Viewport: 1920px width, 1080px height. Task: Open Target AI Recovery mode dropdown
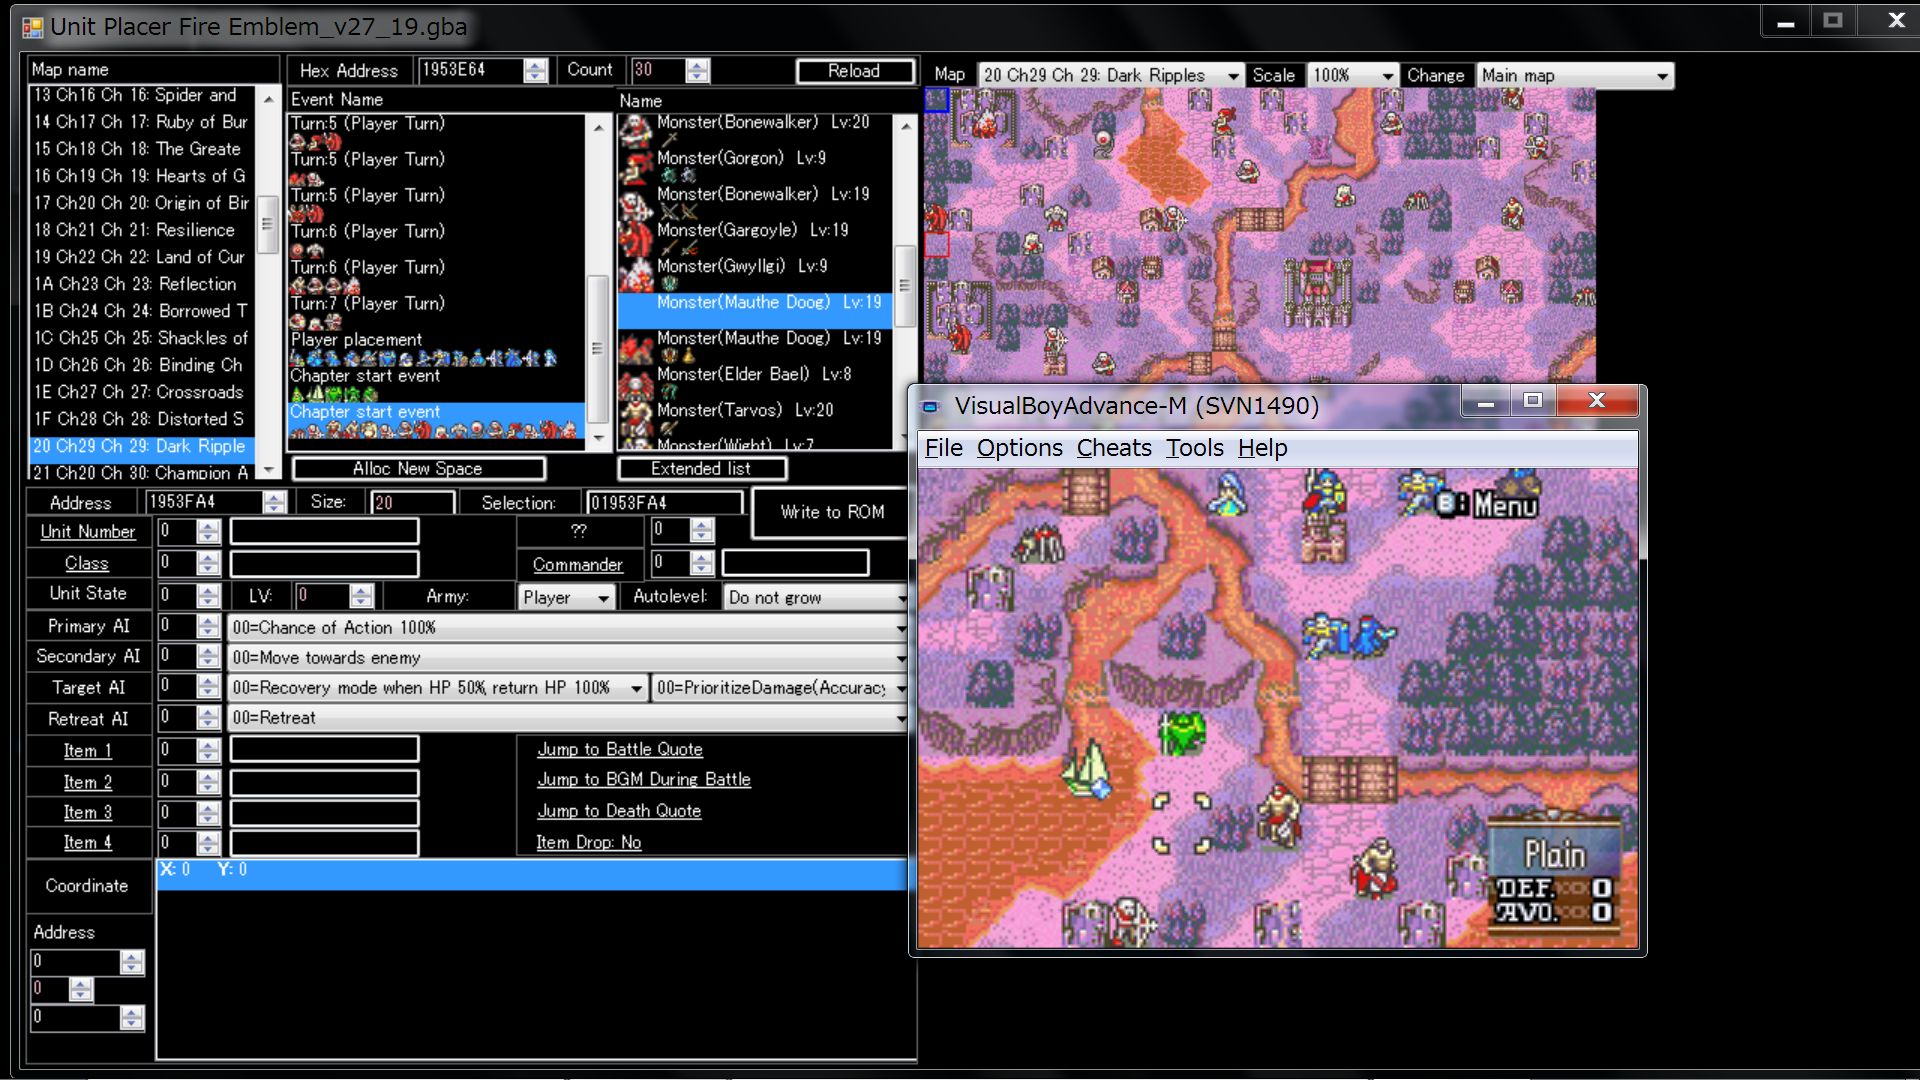[x=437, y=687]
